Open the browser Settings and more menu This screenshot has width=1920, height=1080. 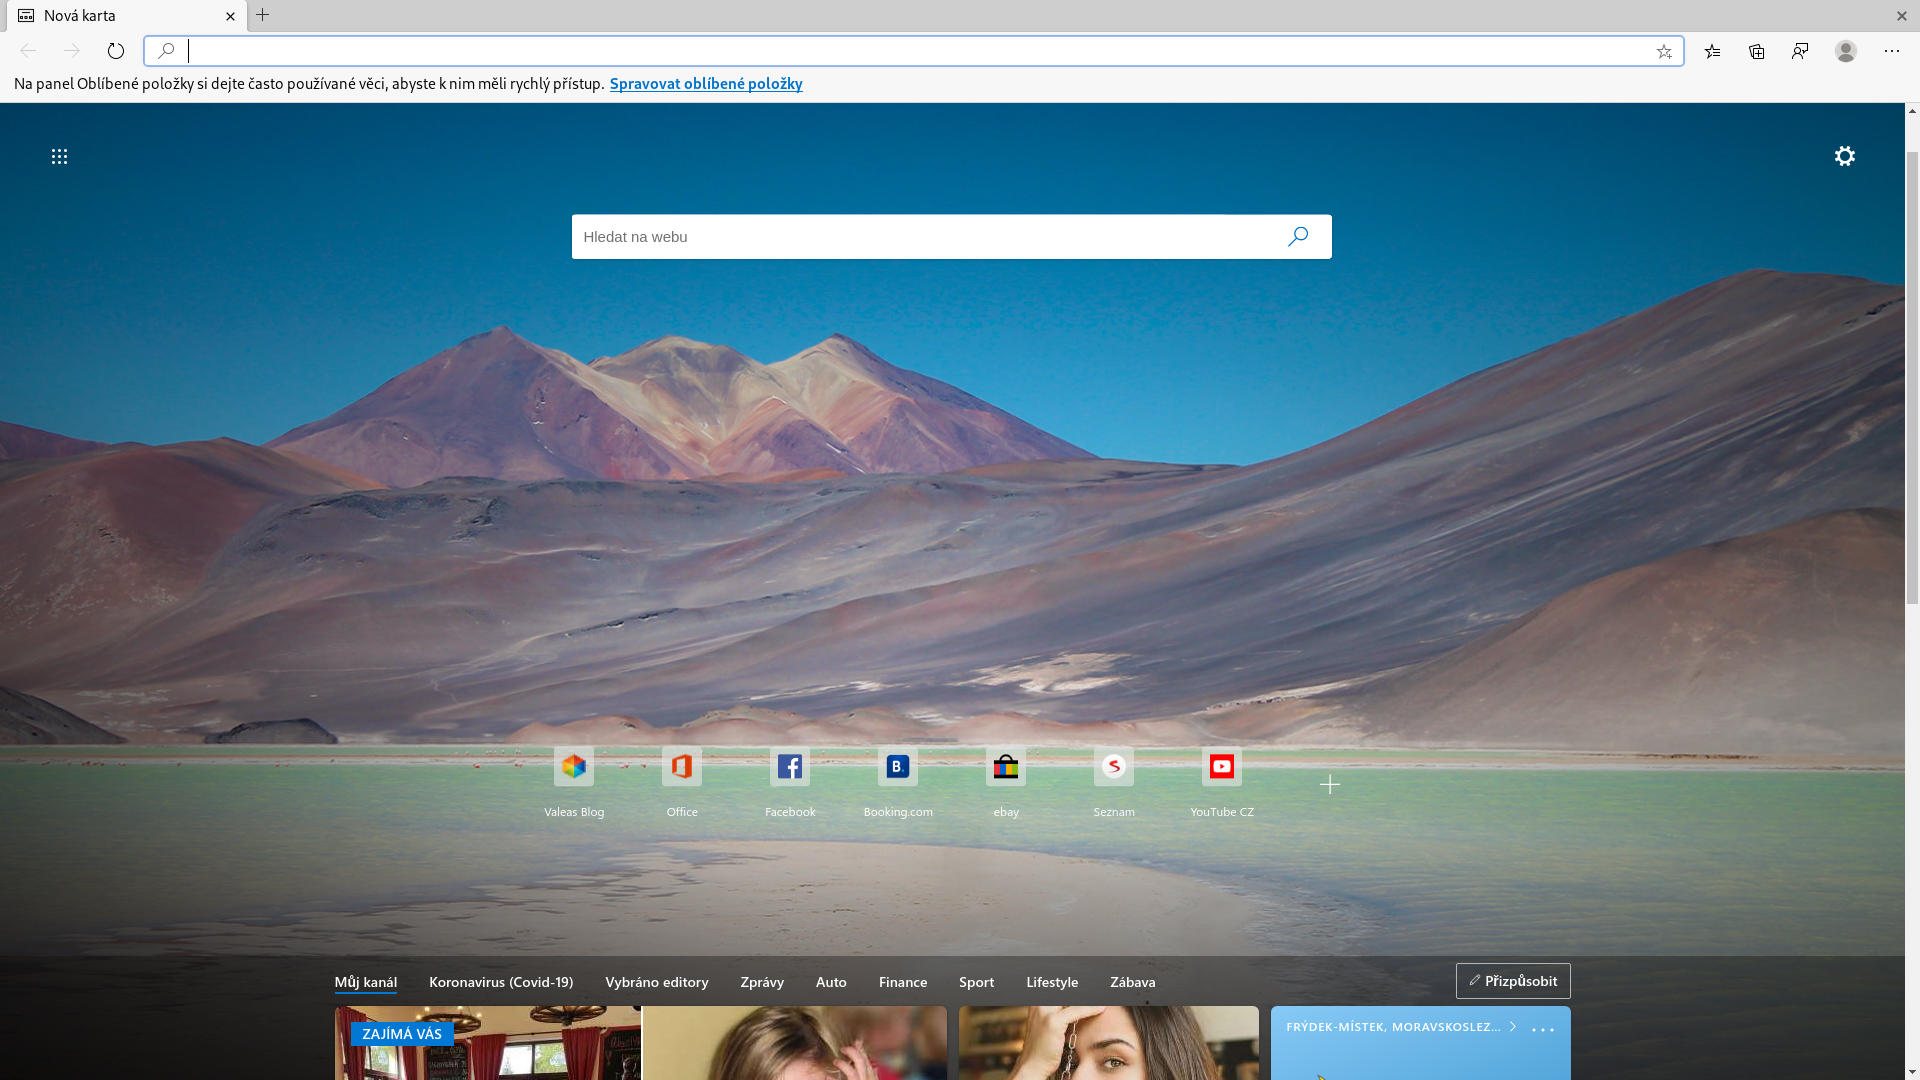coord(1892,51)
